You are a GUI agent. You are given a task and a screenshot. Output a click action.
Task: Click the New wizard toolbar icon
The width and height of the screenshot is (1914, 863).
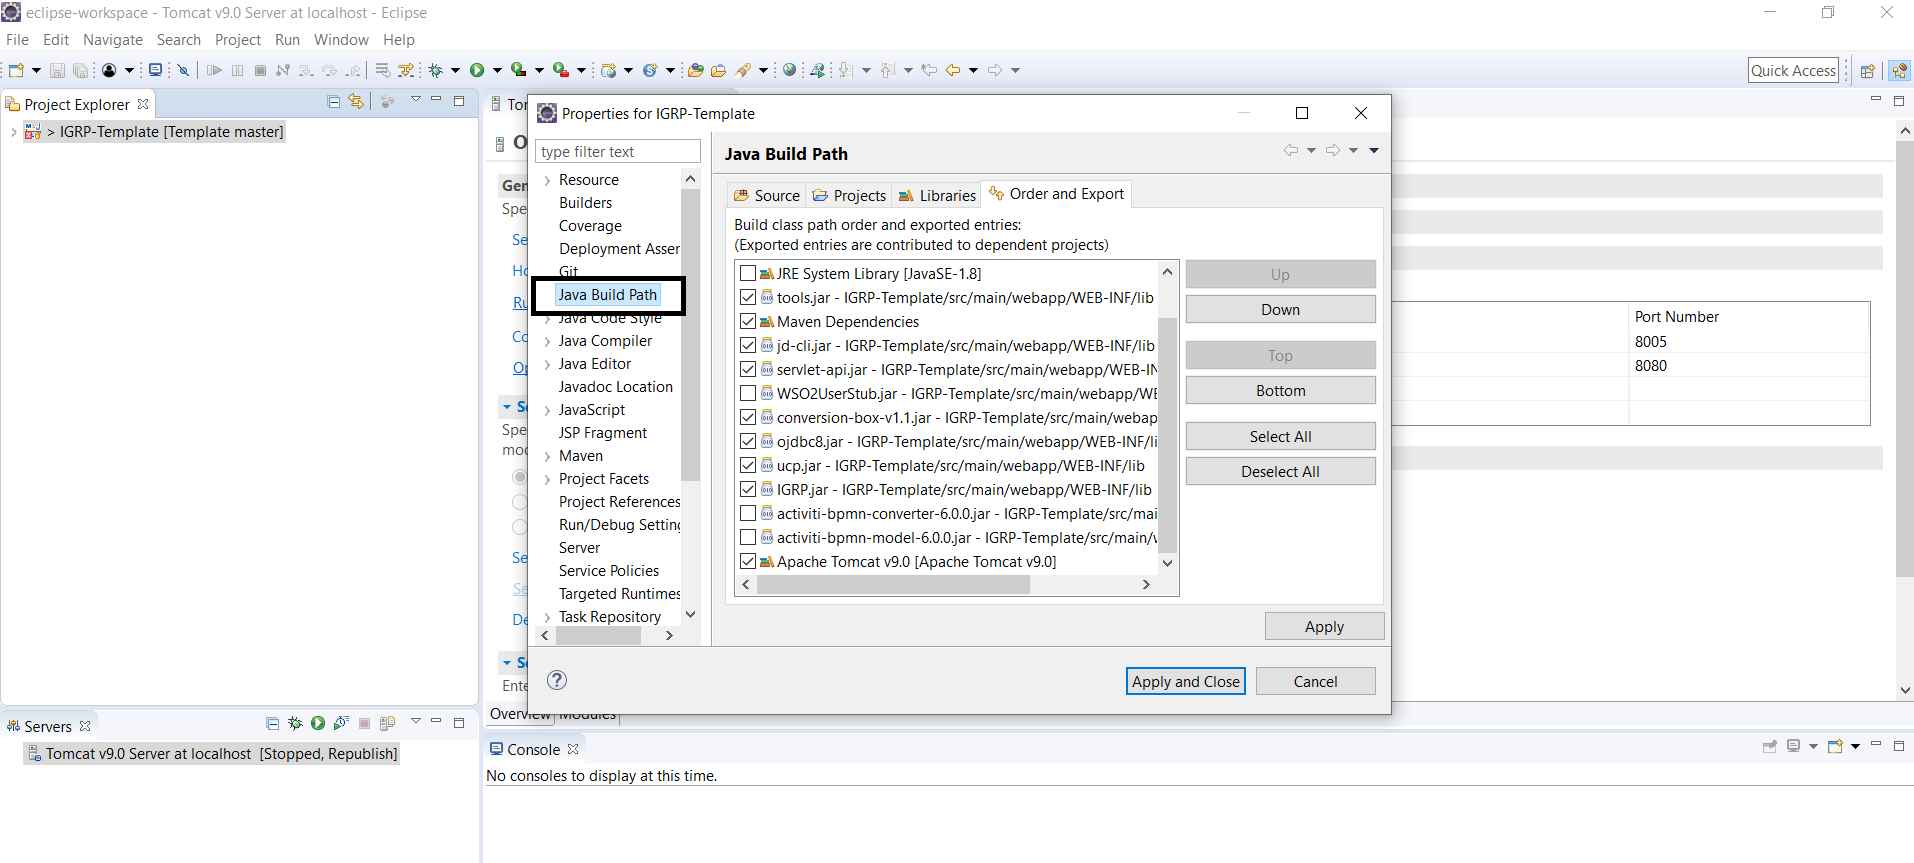[x=16, y=70]
